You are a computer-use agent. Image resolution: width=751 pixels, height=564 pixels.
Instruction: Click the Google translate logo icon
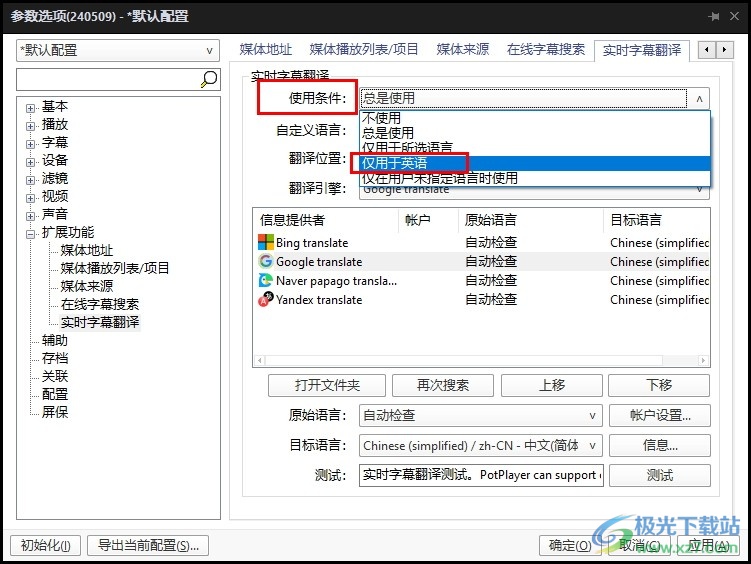click(x=265, y=261)
